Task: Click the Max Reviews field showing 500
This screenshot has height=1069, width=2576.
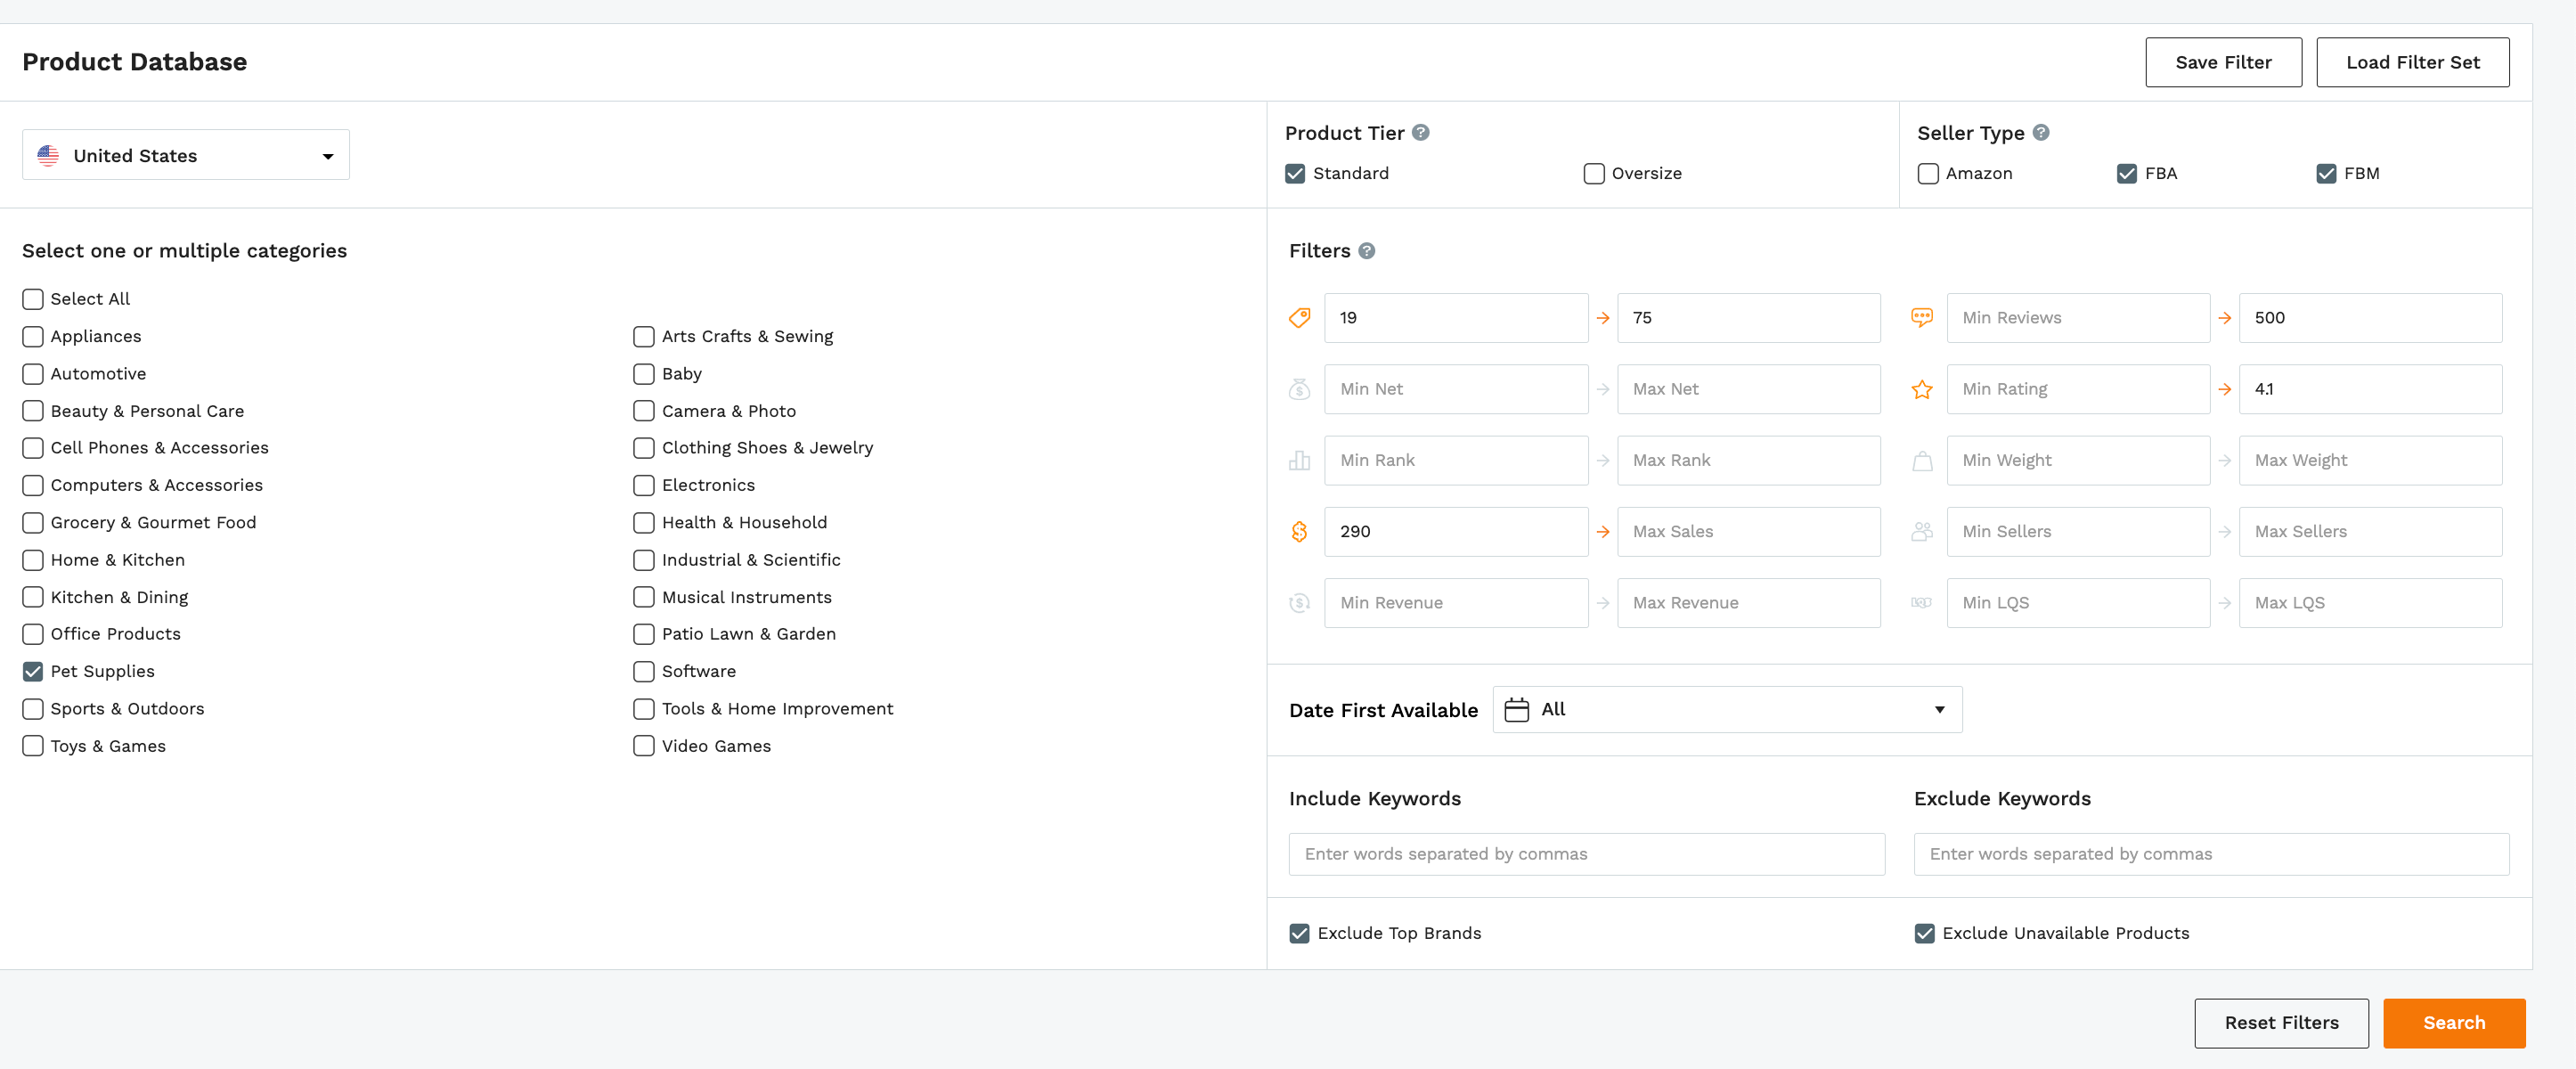Action: 2370,318
